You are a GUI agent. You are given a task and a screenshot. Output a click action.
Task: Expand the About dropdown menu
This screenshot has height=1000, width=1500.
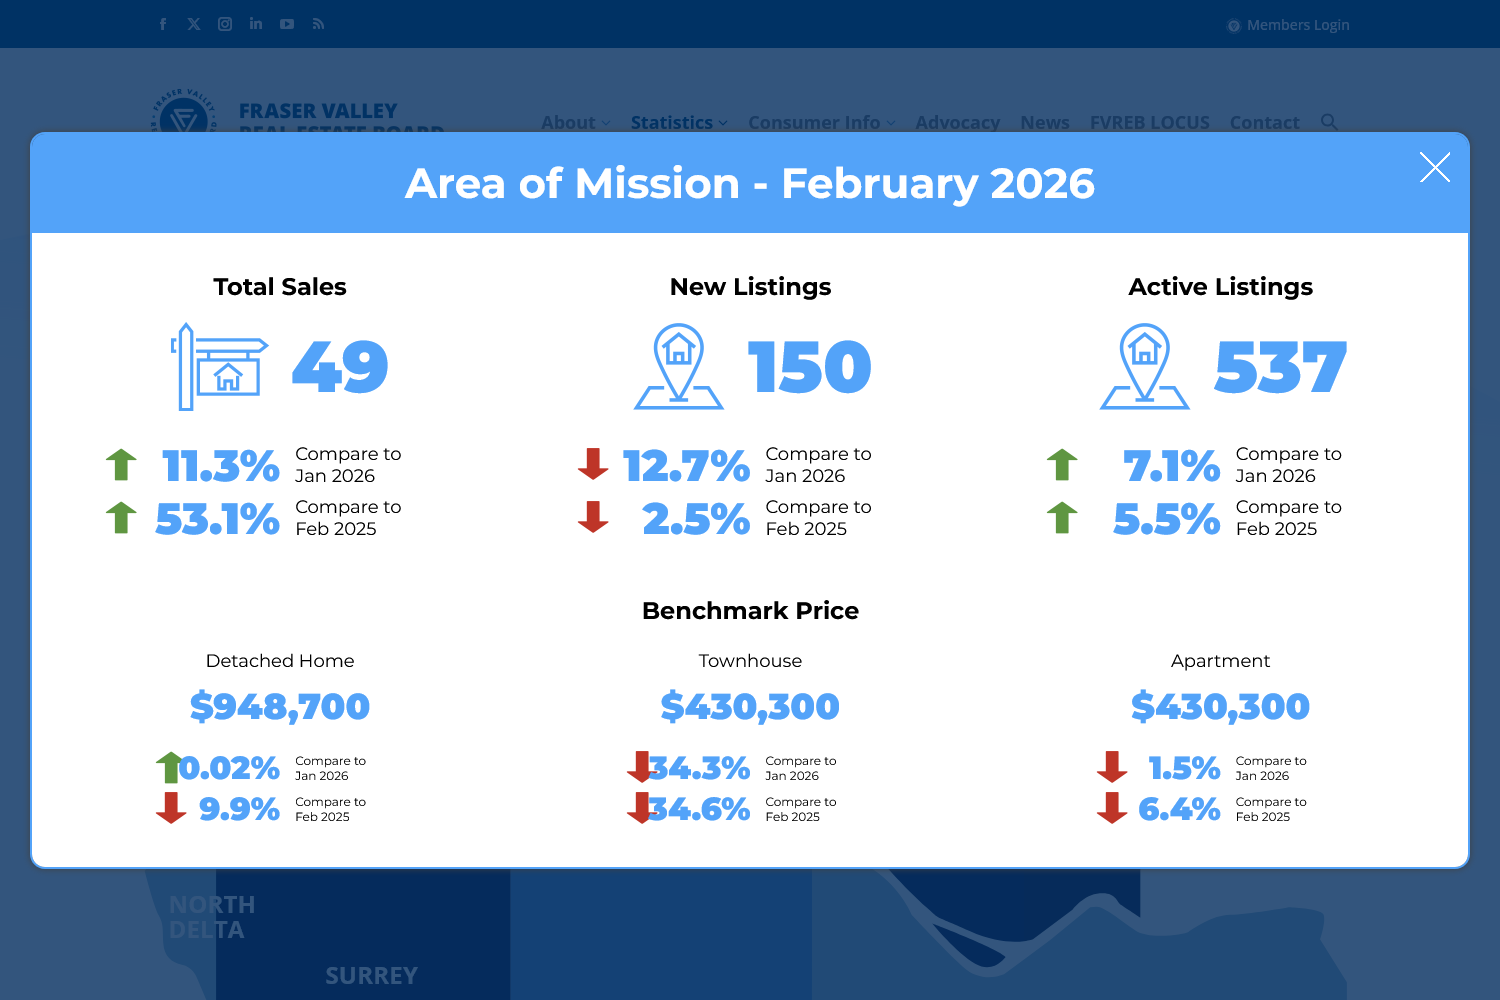pyautogui.click(x=575, y=123)
